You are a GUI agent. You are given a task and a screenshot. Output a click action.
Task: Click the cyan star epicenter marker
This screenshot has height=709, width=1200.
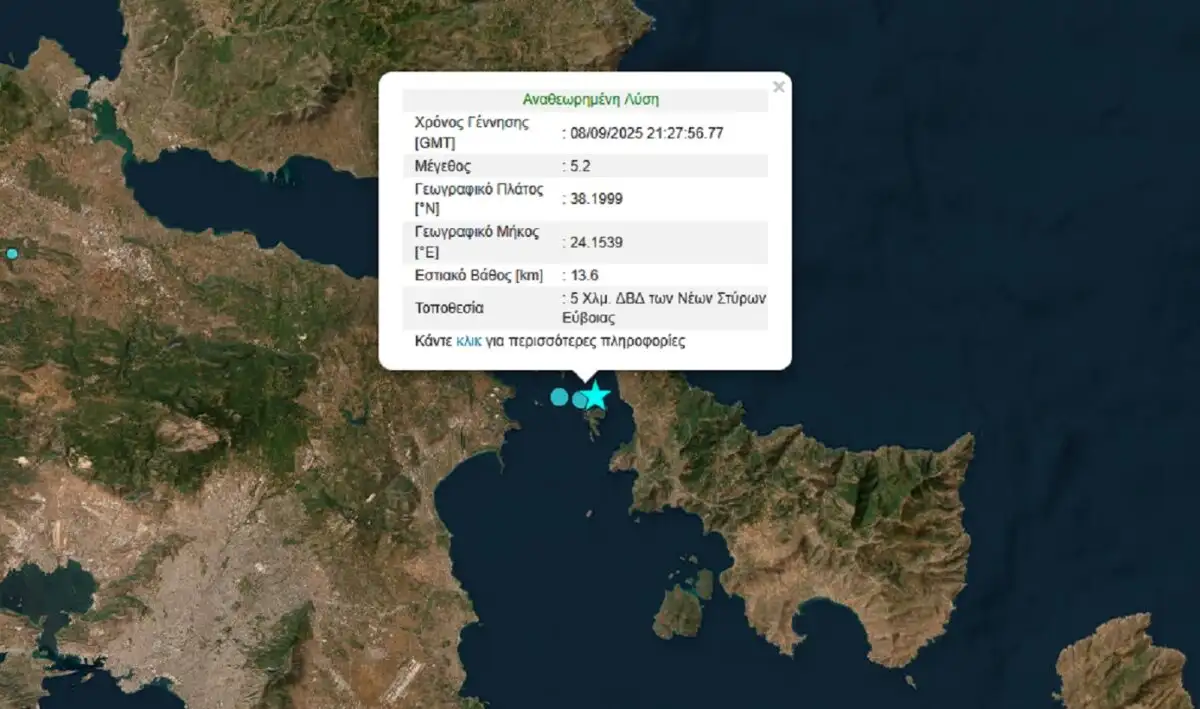(x=596, y=396)
